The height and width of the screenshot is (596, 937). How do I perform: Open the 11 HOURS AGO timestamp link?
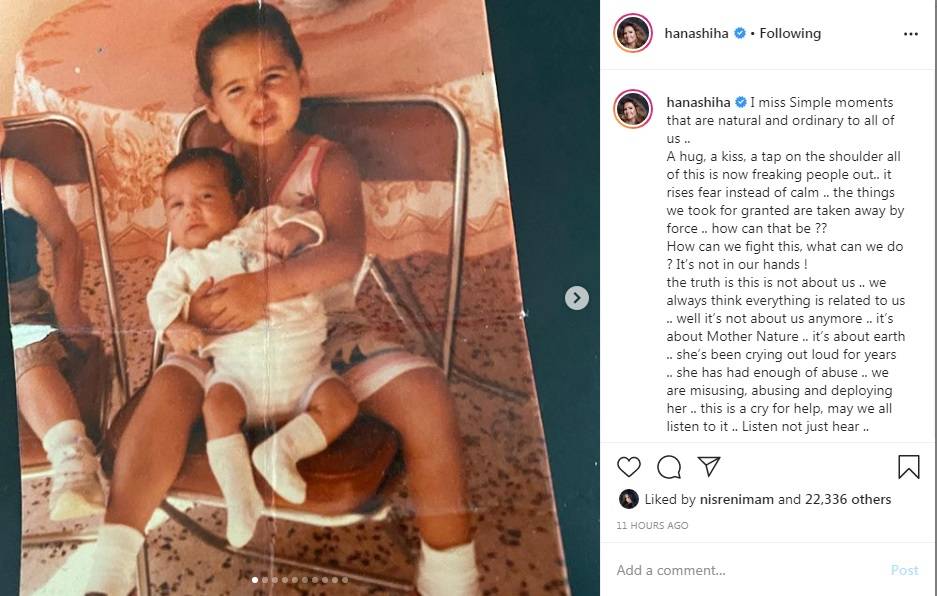click(x=652, y=525)
